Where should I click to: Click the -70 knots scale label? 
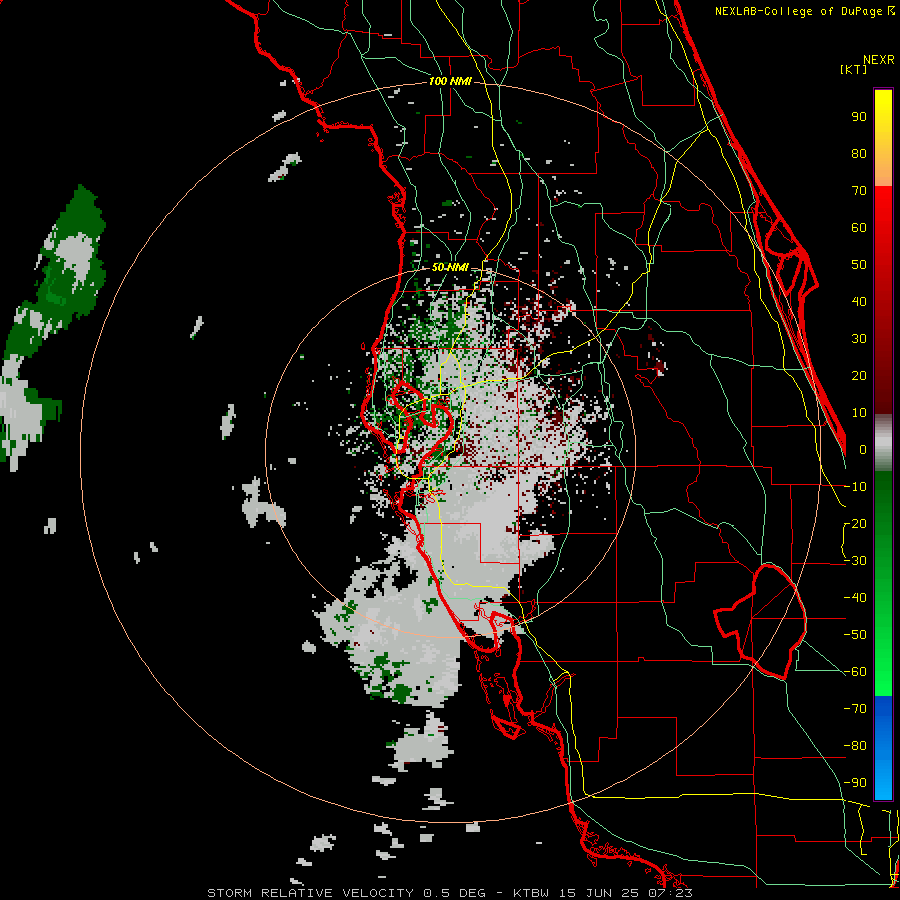click(x=855, y=708)
